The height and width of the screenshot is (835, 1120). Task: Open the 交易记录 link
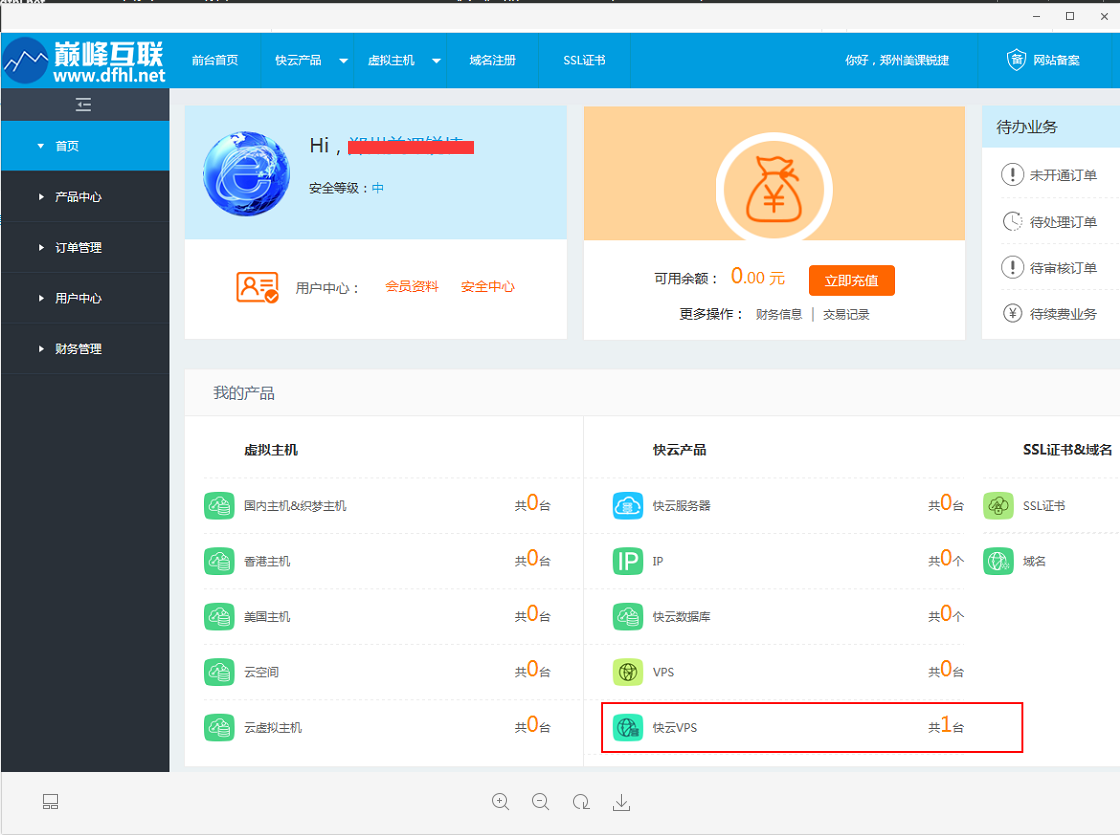[x=846, y=314]
